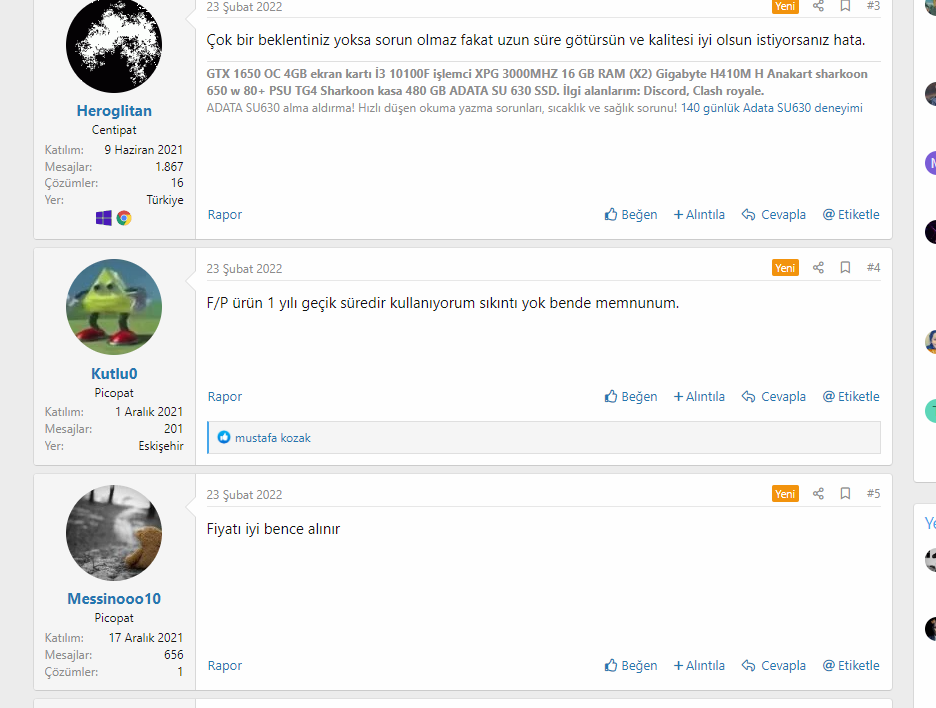Like Kutlu0's post with Beğen
Viewport: 936px width, 708px height.
click(x=631, y=396)
